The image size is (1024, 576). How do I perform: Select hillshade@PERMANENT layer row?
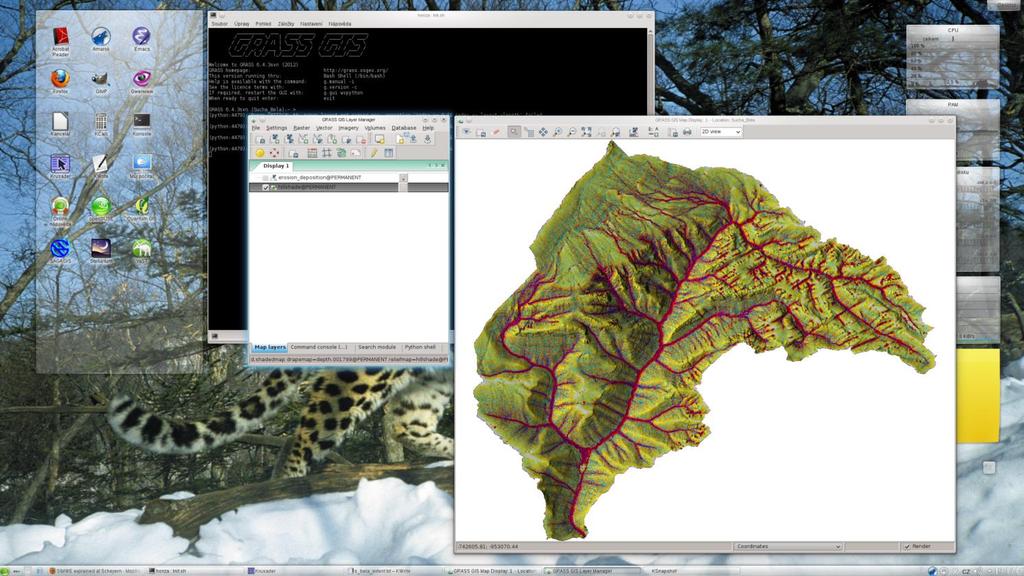(x=348, y=187)
